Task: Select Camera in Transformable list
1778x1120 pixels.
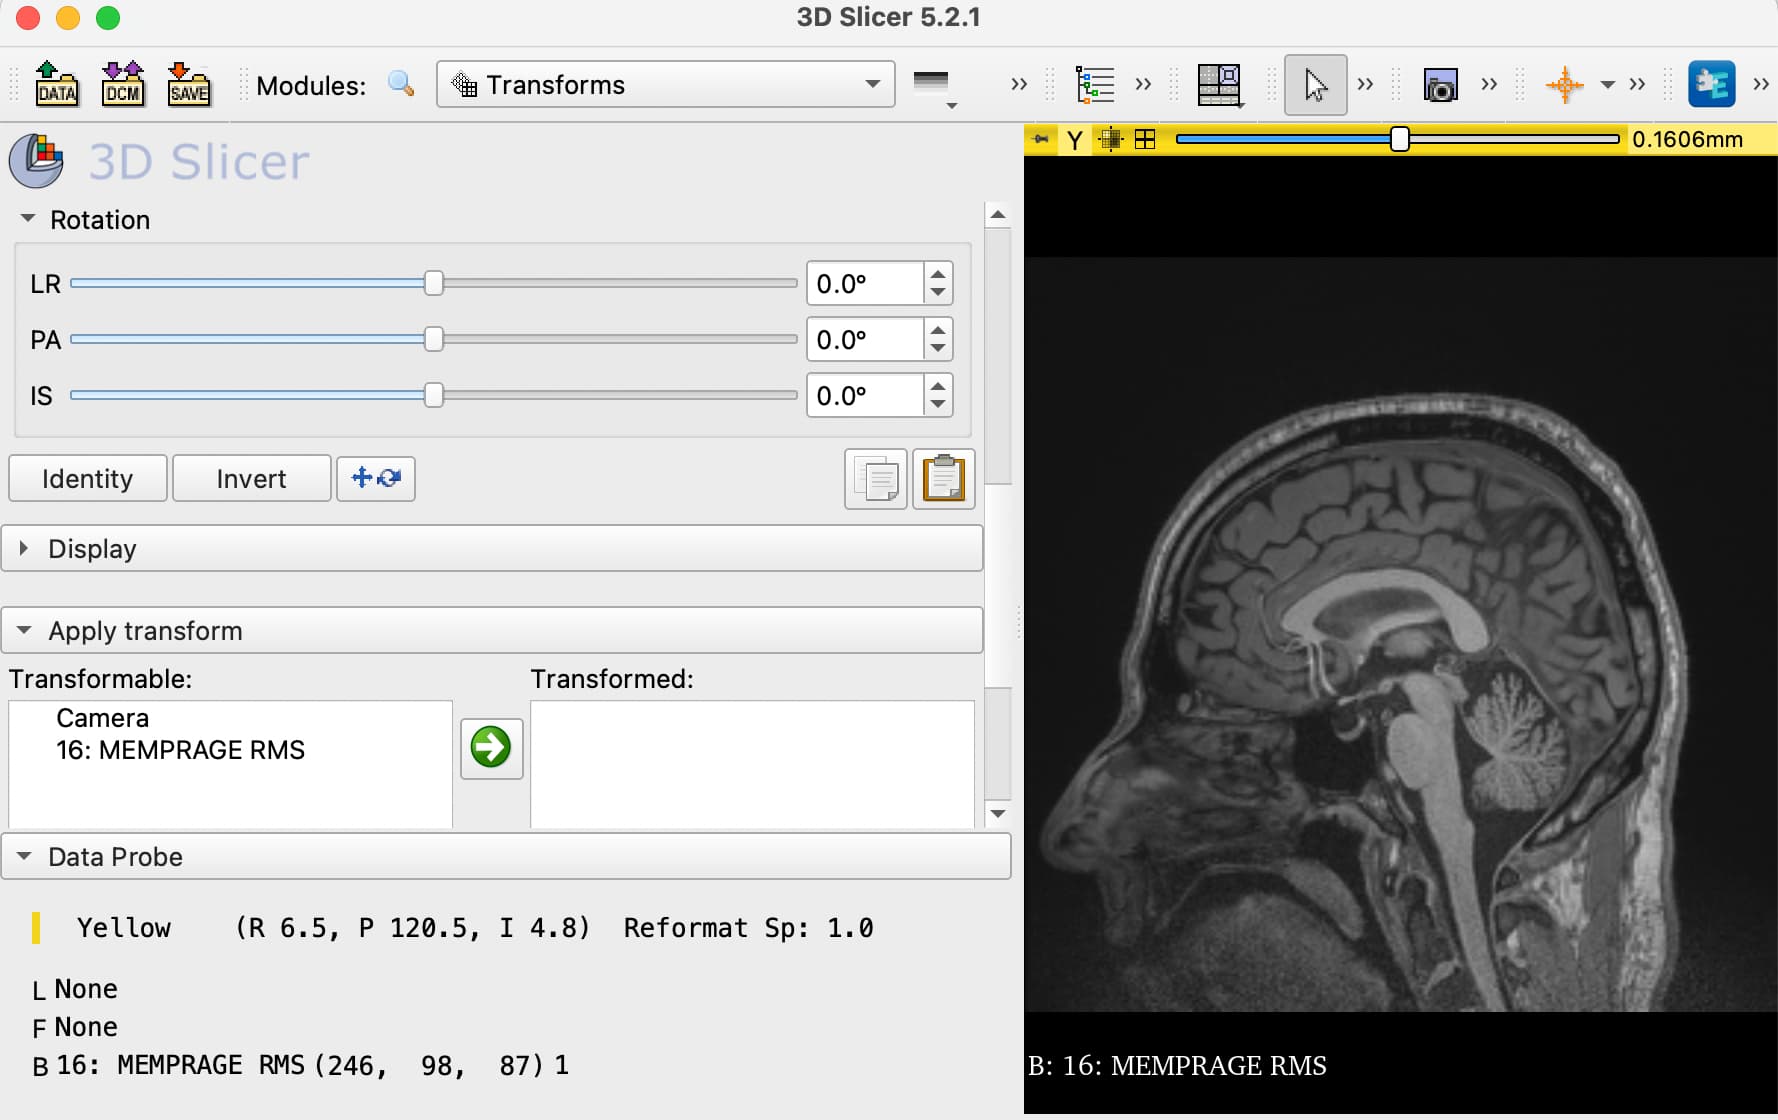Action: [x=102, y=717]
